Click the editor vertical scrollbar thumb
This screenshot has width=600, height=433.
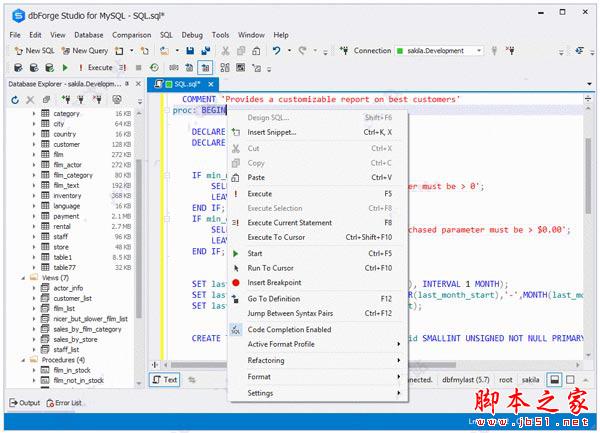[588, 175]
